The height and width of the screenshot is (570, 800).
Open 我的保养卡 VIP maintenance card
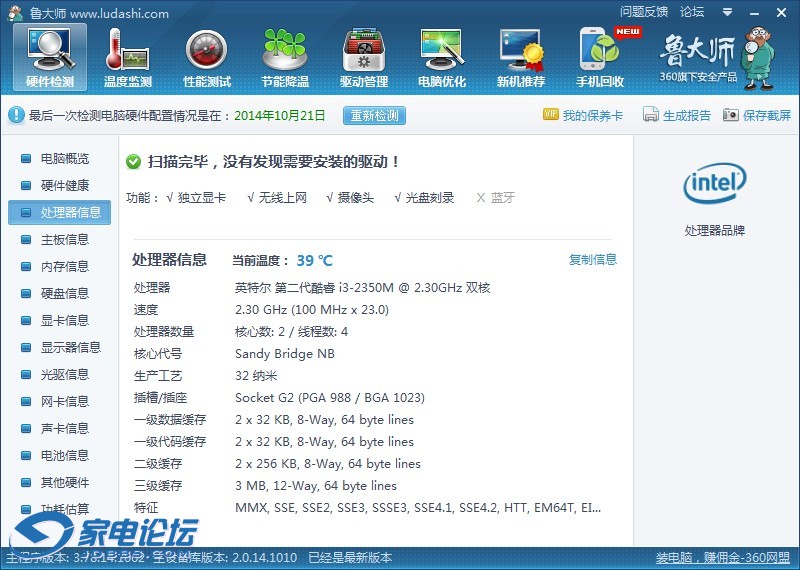583,116
